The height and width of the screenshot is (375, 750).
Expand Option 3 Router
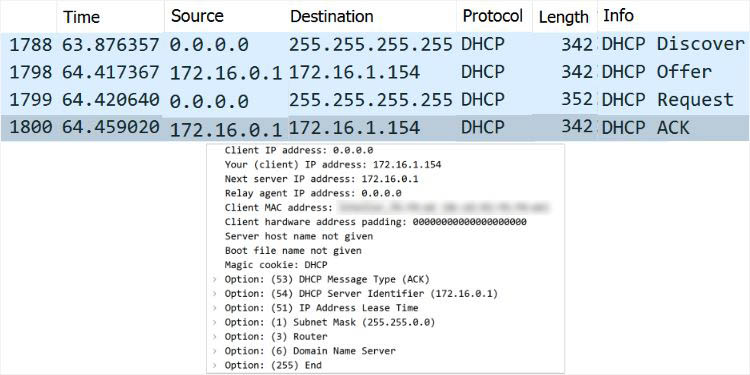[214, 337]
